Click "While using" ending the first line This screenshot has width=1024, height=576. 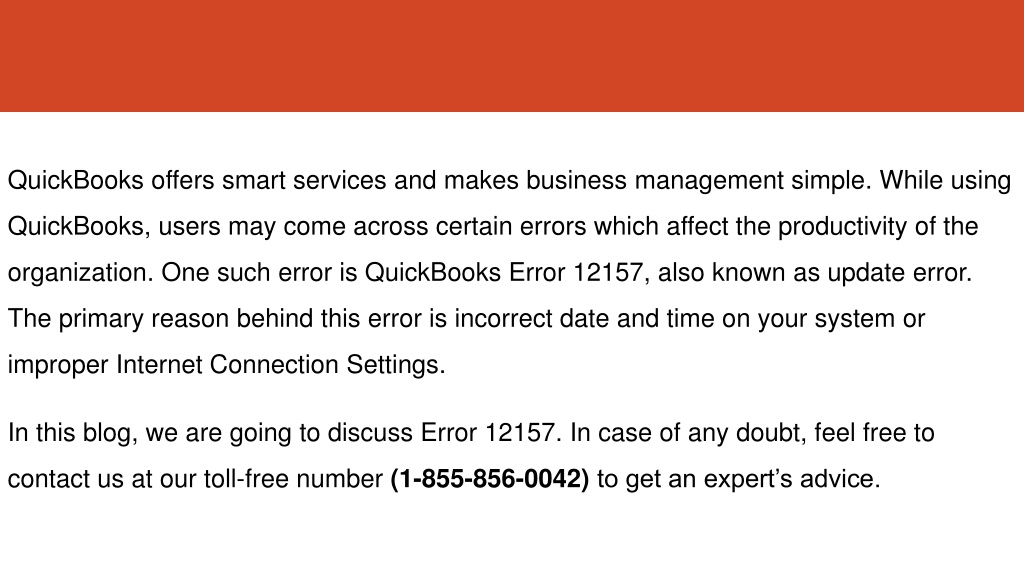(x=945, y=181)
